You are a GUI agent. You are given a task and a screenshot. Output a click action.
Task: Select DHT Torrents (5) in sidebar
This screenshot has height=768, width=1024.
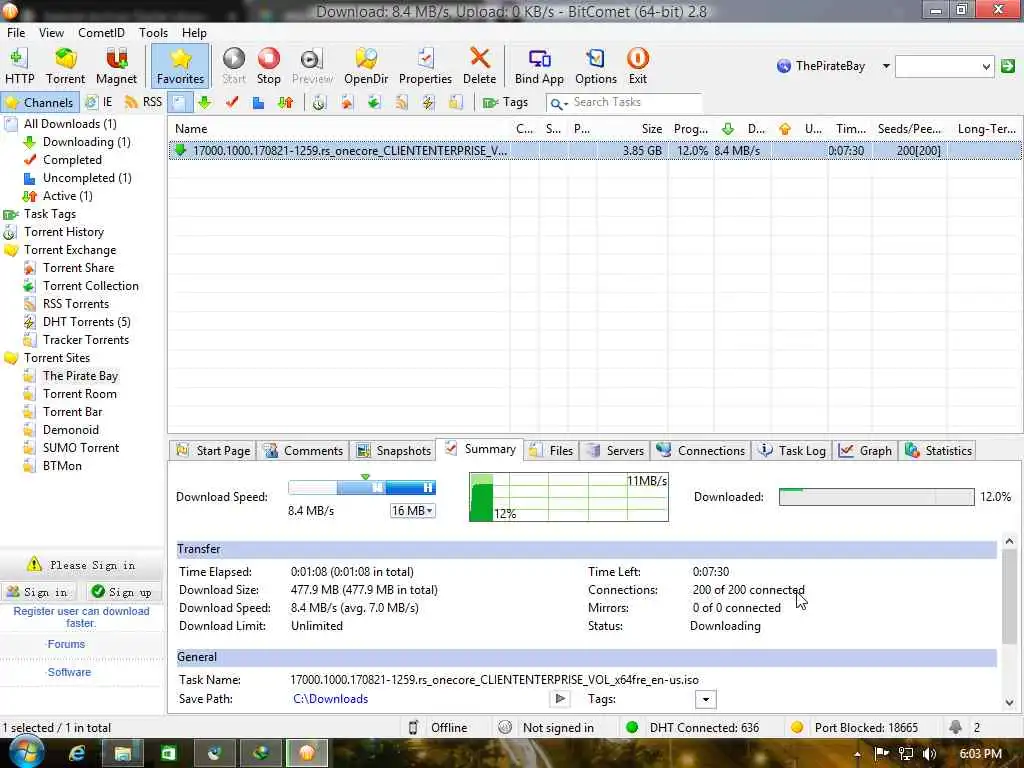(x=86, y=322)
